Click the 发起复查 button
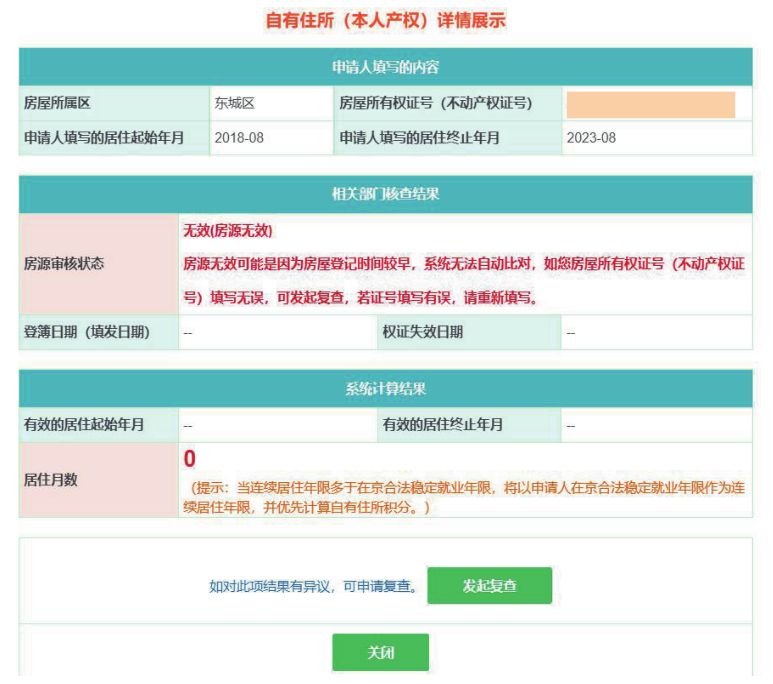 489,586
